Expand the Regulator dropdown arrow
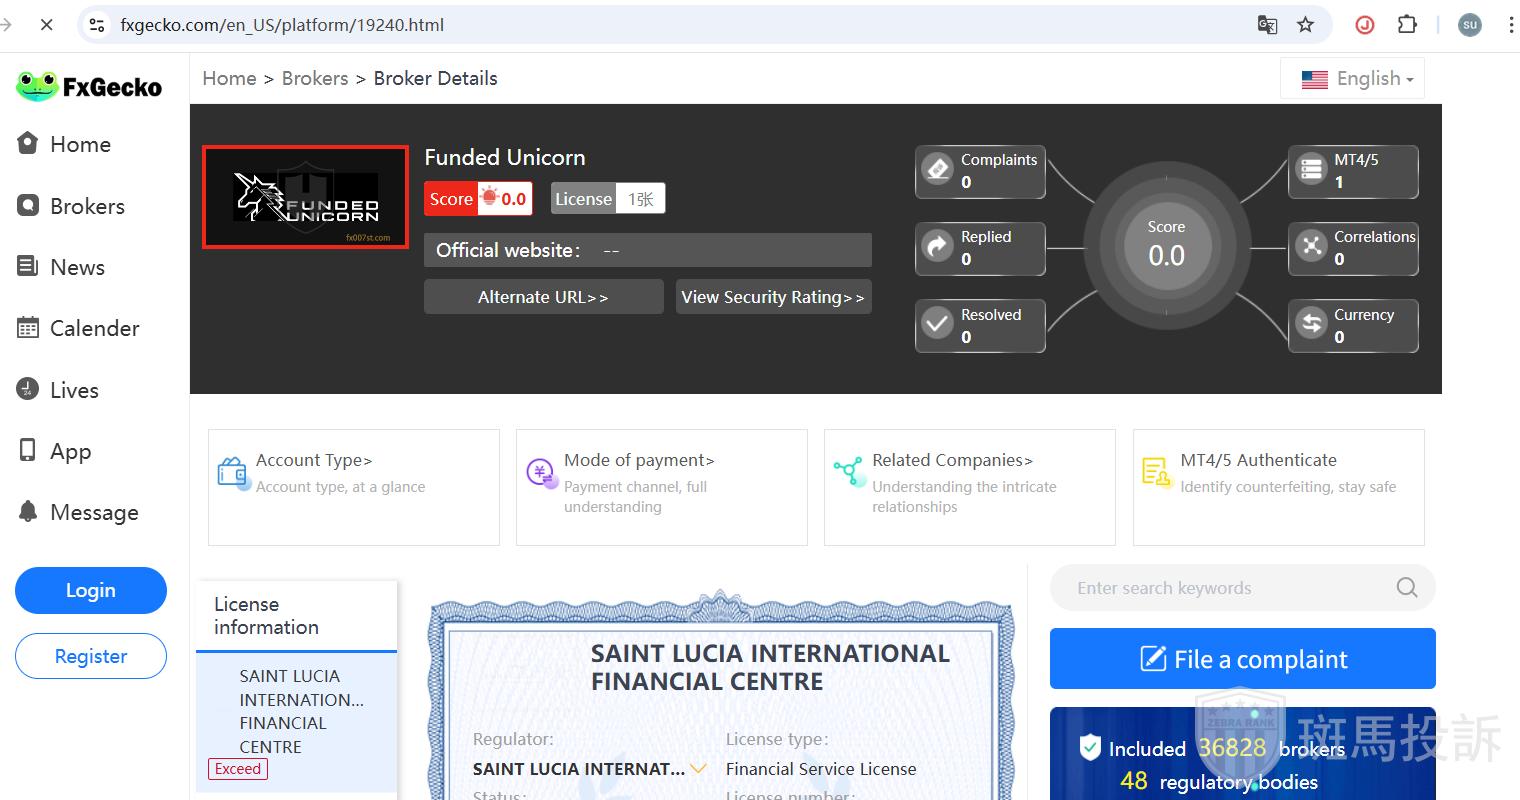 point(699,769)
